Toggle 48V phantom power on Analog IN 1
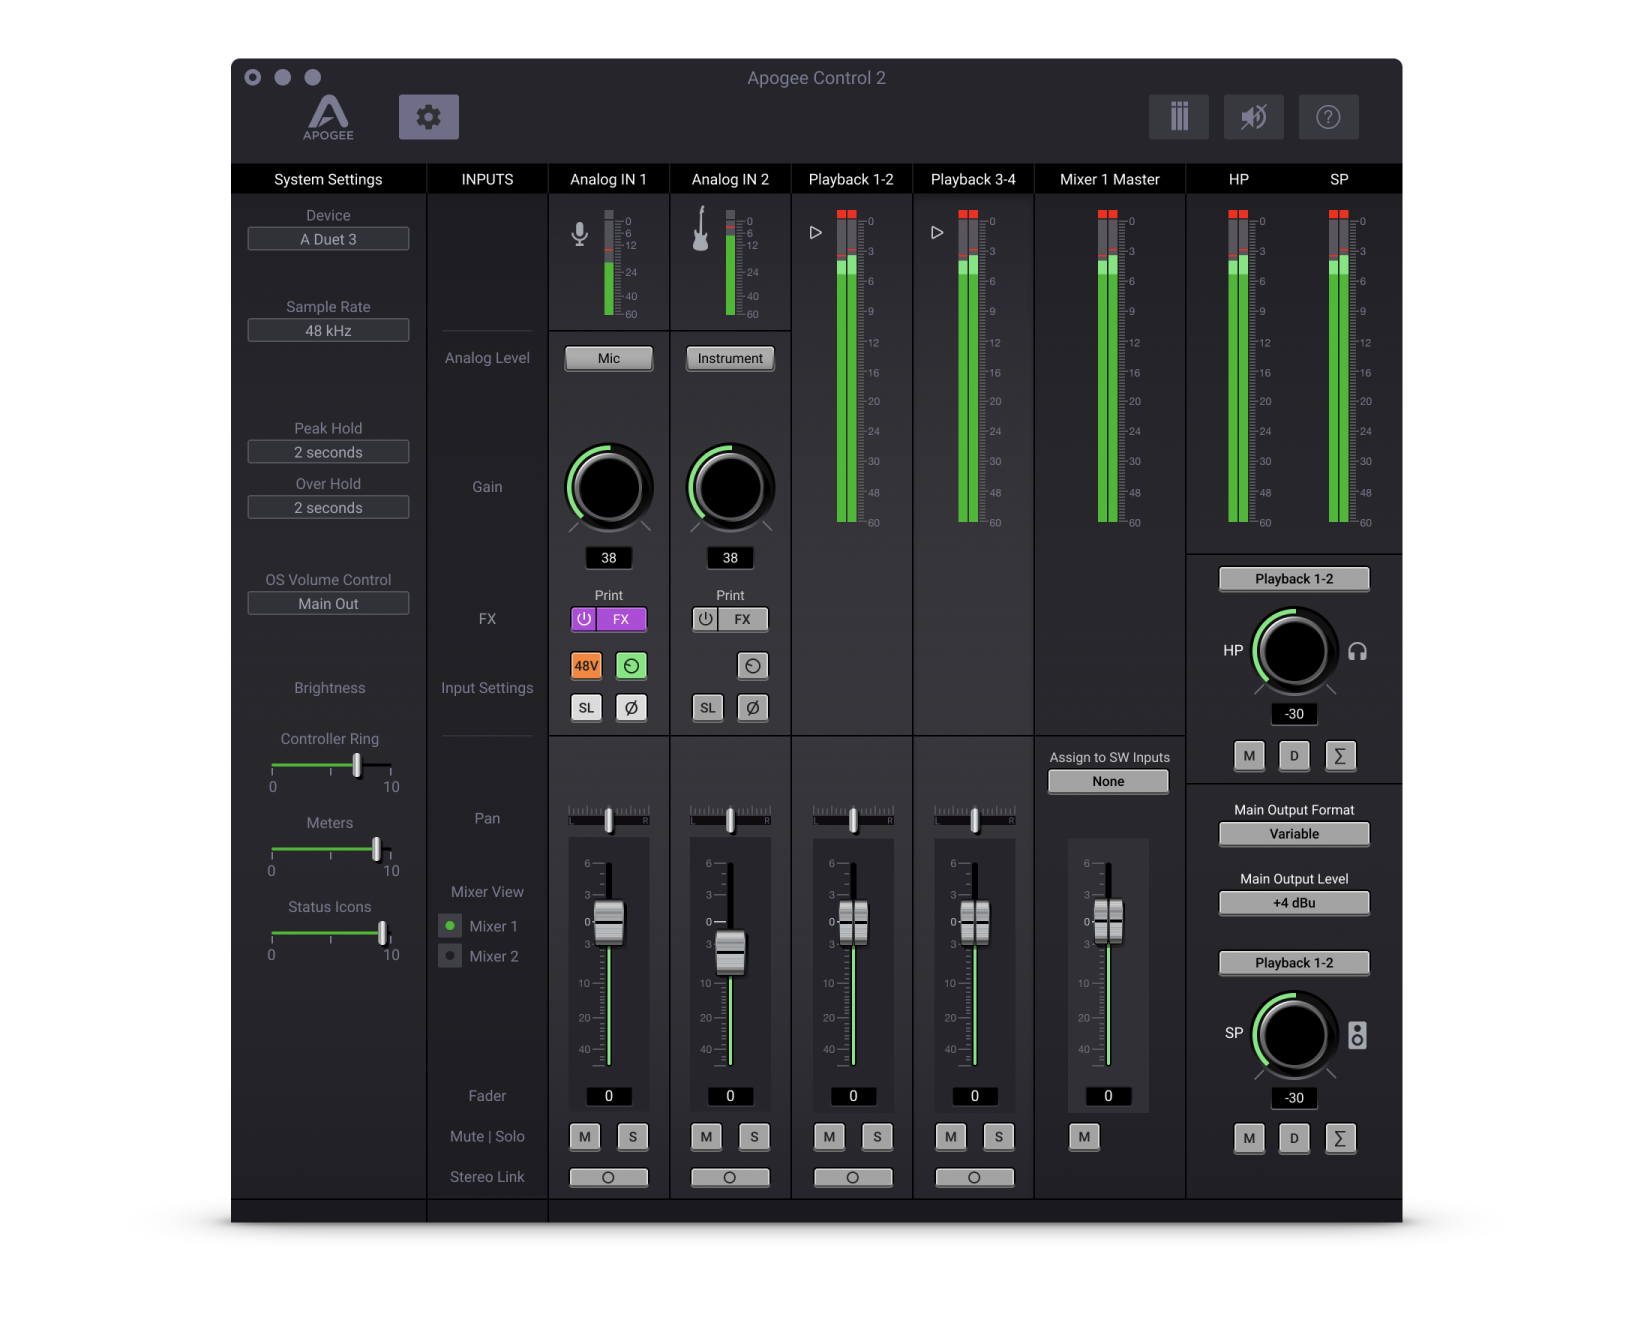This screenshot has height=1335, width=1635. [586, 665]
